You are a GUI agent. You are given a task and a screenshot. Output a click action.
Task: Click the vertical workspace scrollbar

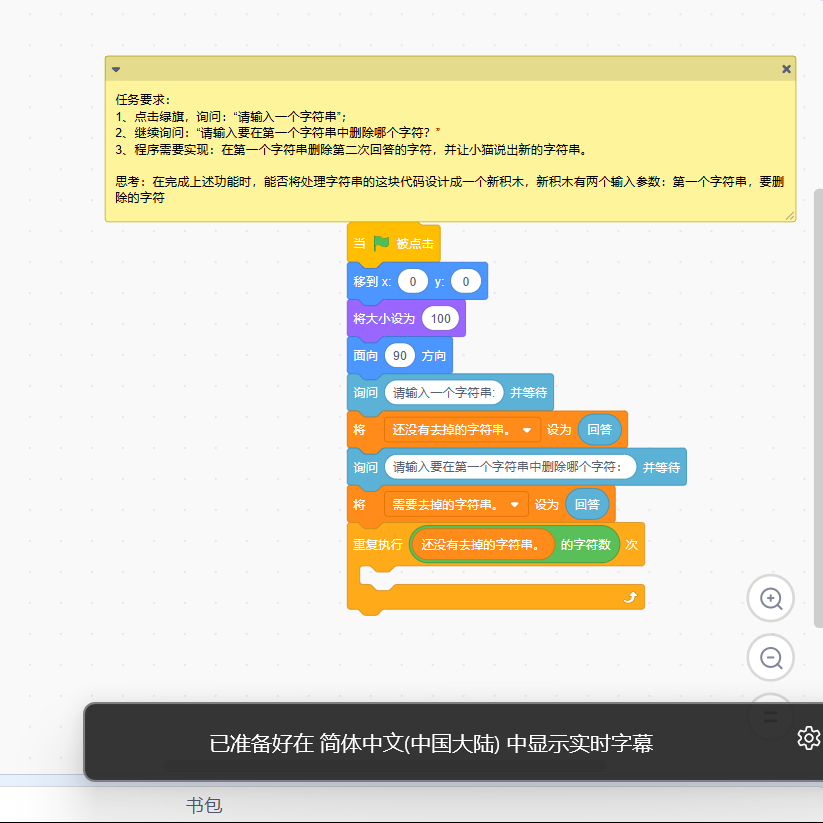[818, 408]
